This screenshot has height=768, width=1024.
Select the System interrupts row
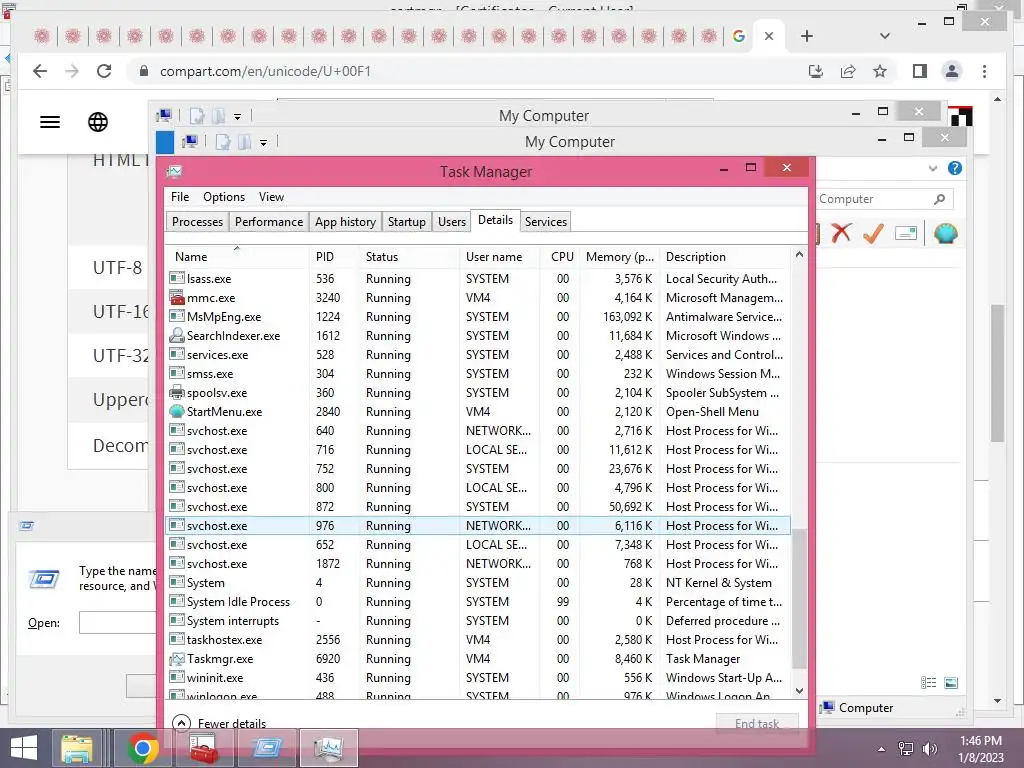click(x=477, y=620)
